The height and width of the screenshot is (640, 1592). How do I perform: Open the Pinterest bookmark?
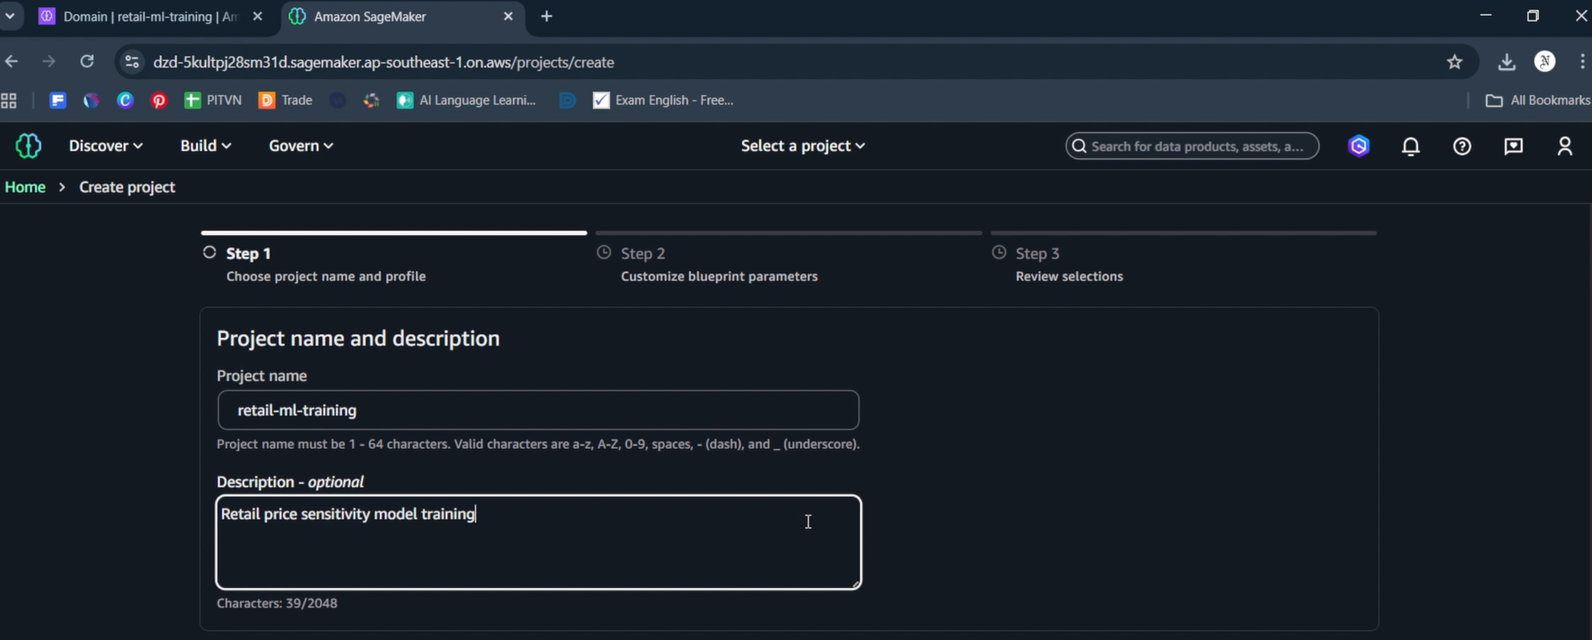(x=158, y=100)
